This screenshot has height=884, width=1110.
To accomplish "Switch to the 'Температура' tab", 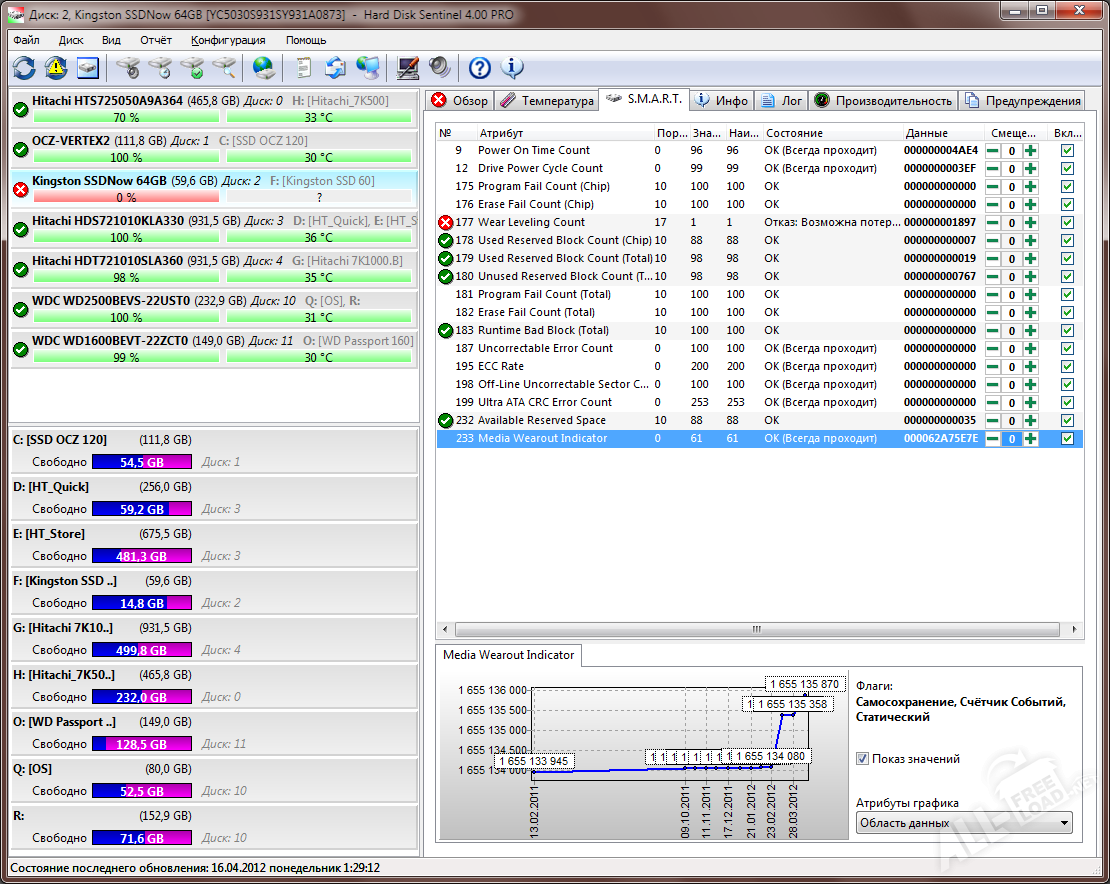I will 547,101.
